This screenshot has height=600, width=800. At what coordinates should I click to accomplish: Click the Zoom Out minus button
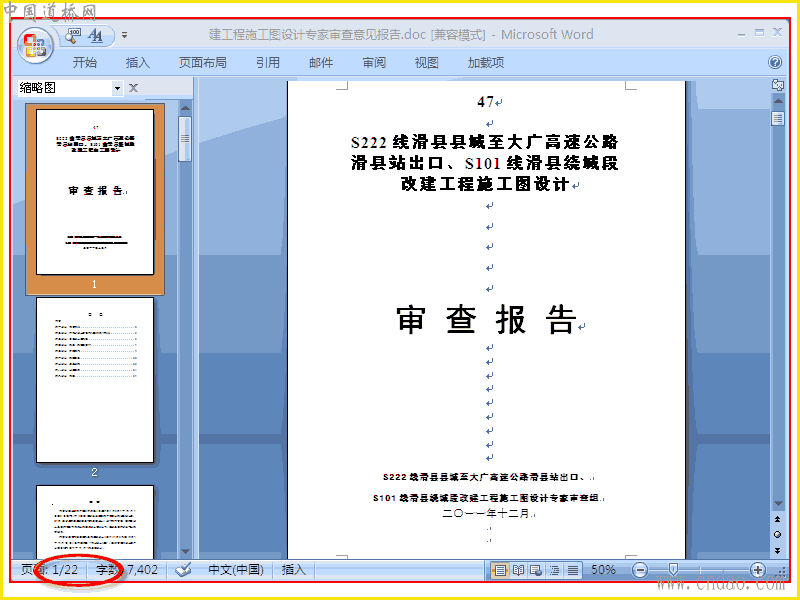tap(640, 570)
